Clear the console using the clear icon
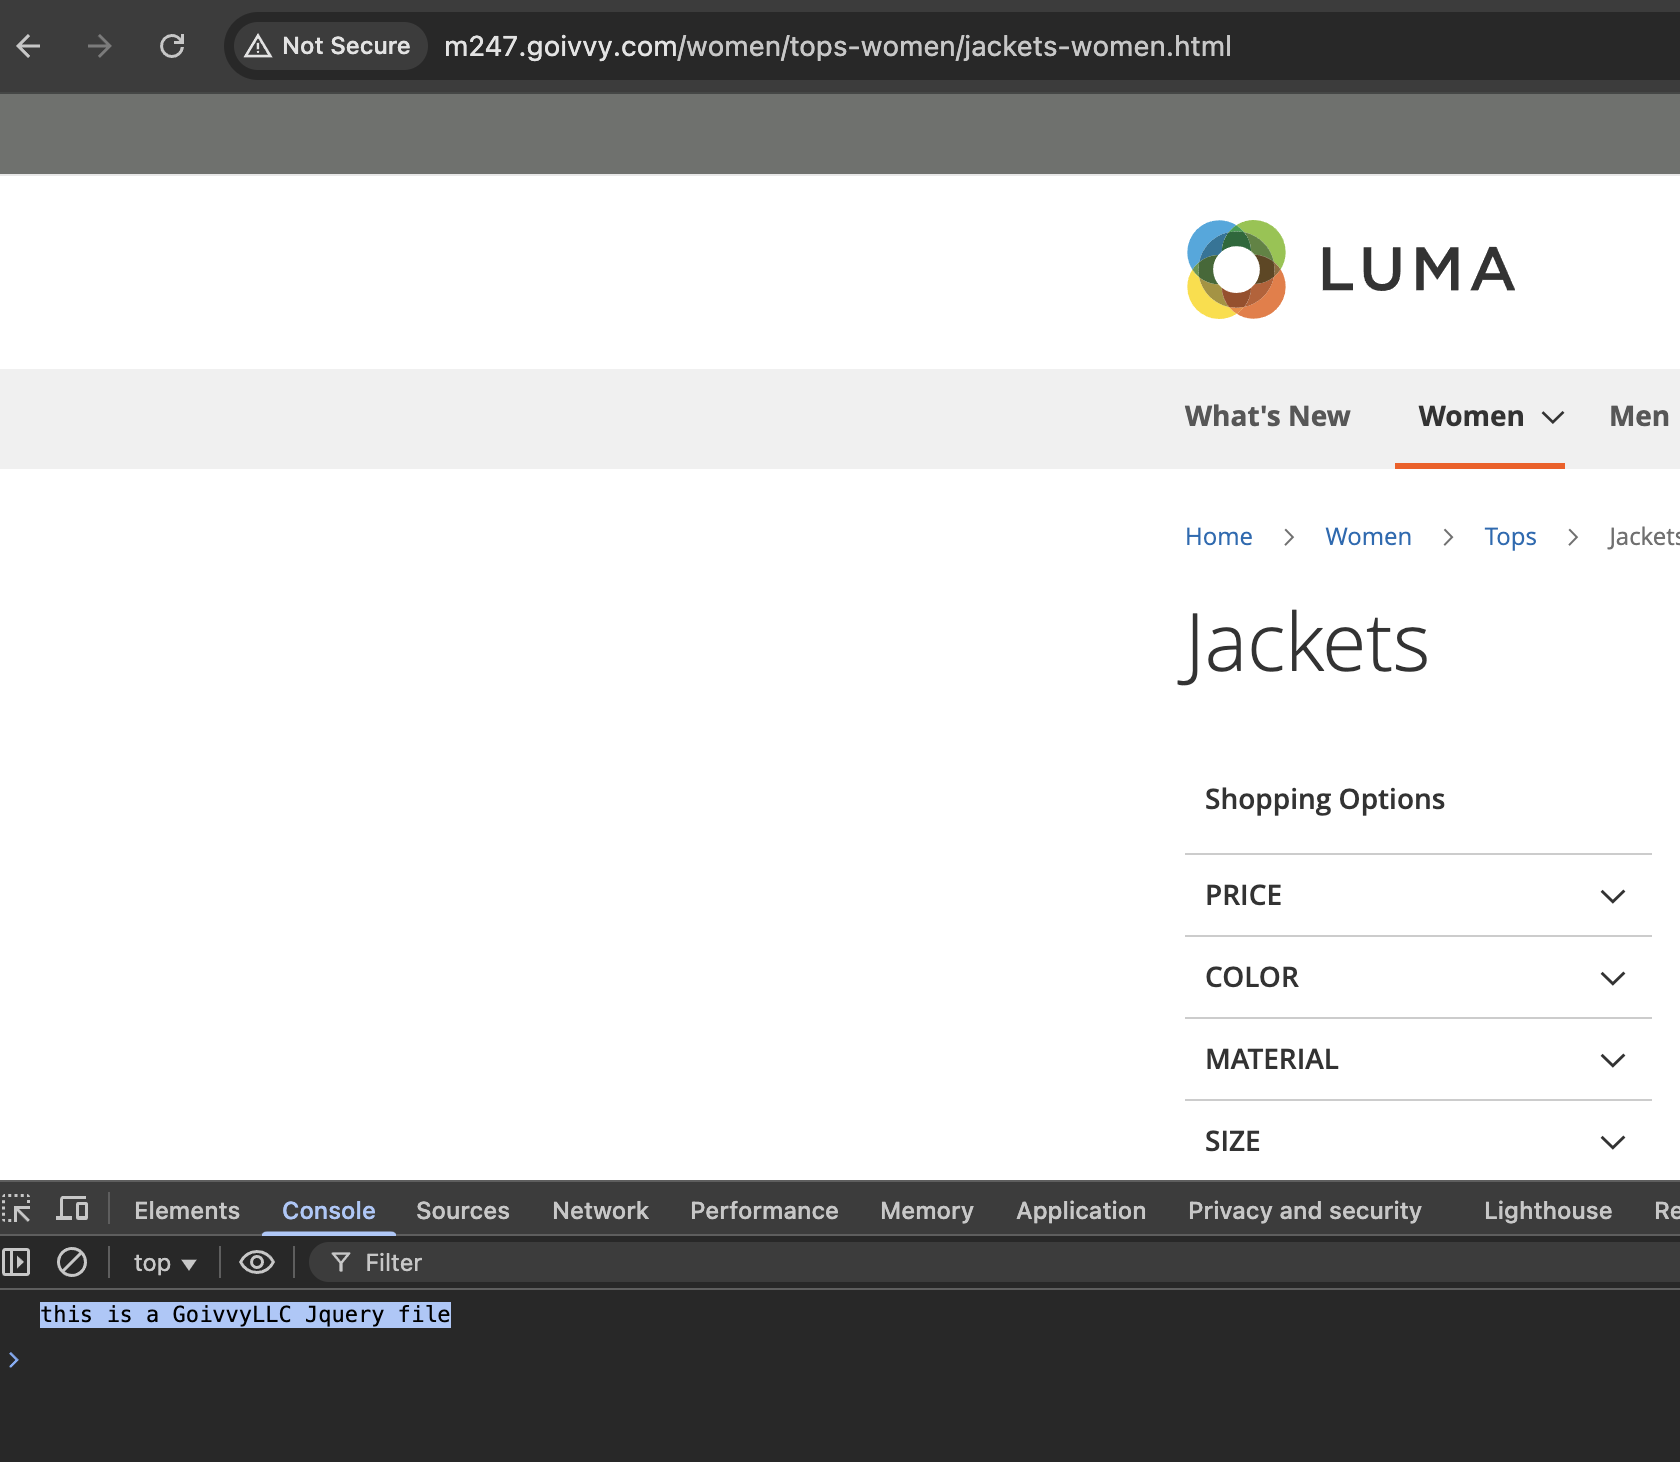The image size is (1680, 1462). [x=71, y=1262]
